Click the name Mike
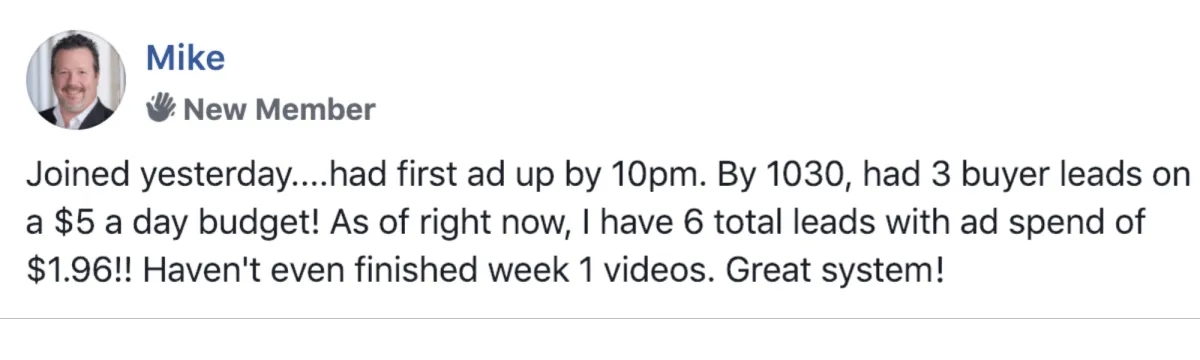The image size is (1200, 360). (x=186, y=58)
